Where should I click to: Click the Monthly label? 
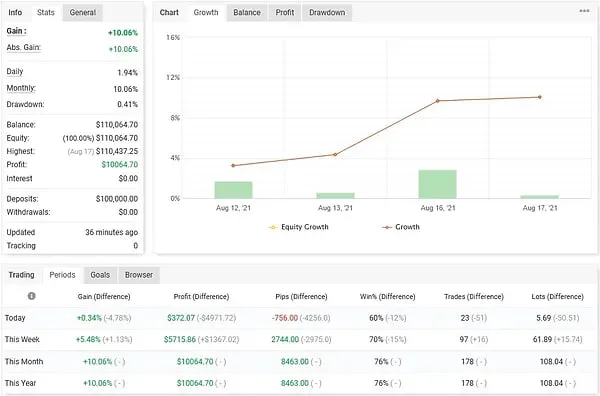[x=21, y=88]
